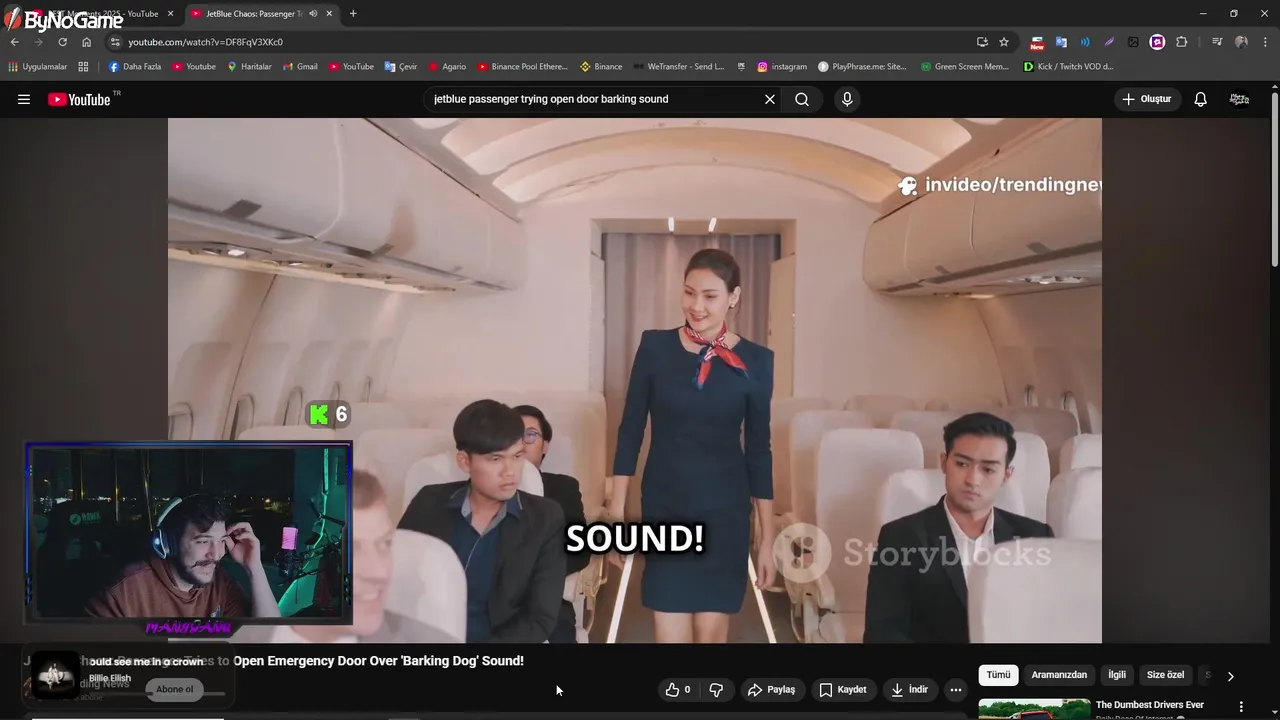Start voice search with microphone icon
1280x720 pixels.
(x=847, y=99)
